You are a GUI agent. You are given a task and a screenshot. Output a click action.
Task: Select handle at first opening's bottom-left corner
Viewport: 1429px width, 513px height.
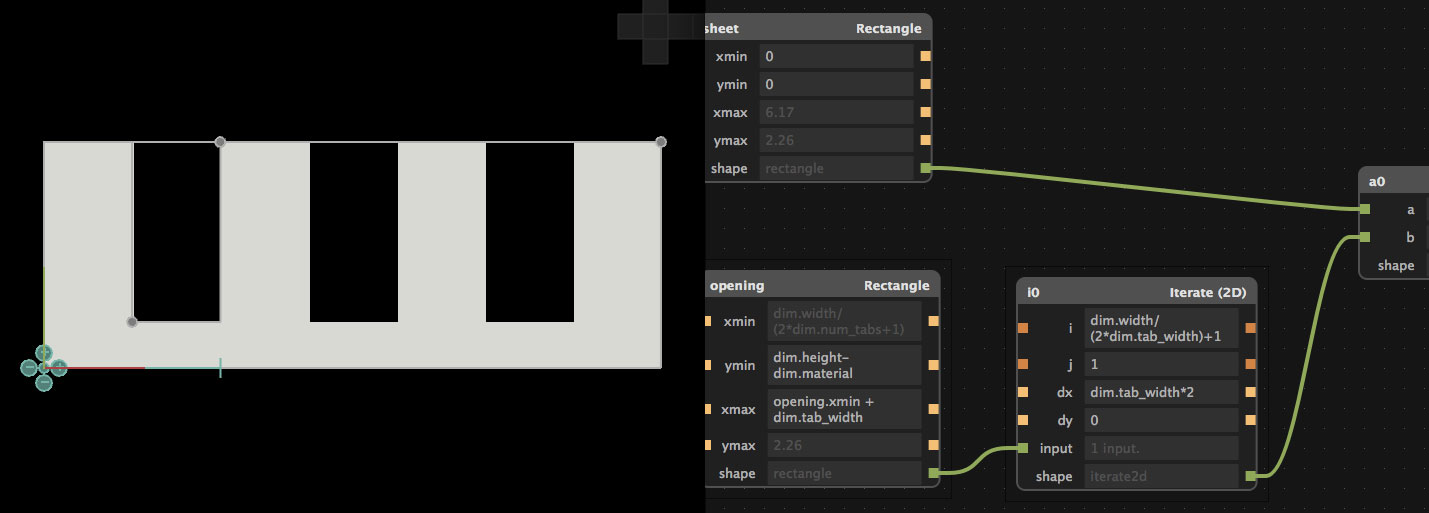click(132, 322)
